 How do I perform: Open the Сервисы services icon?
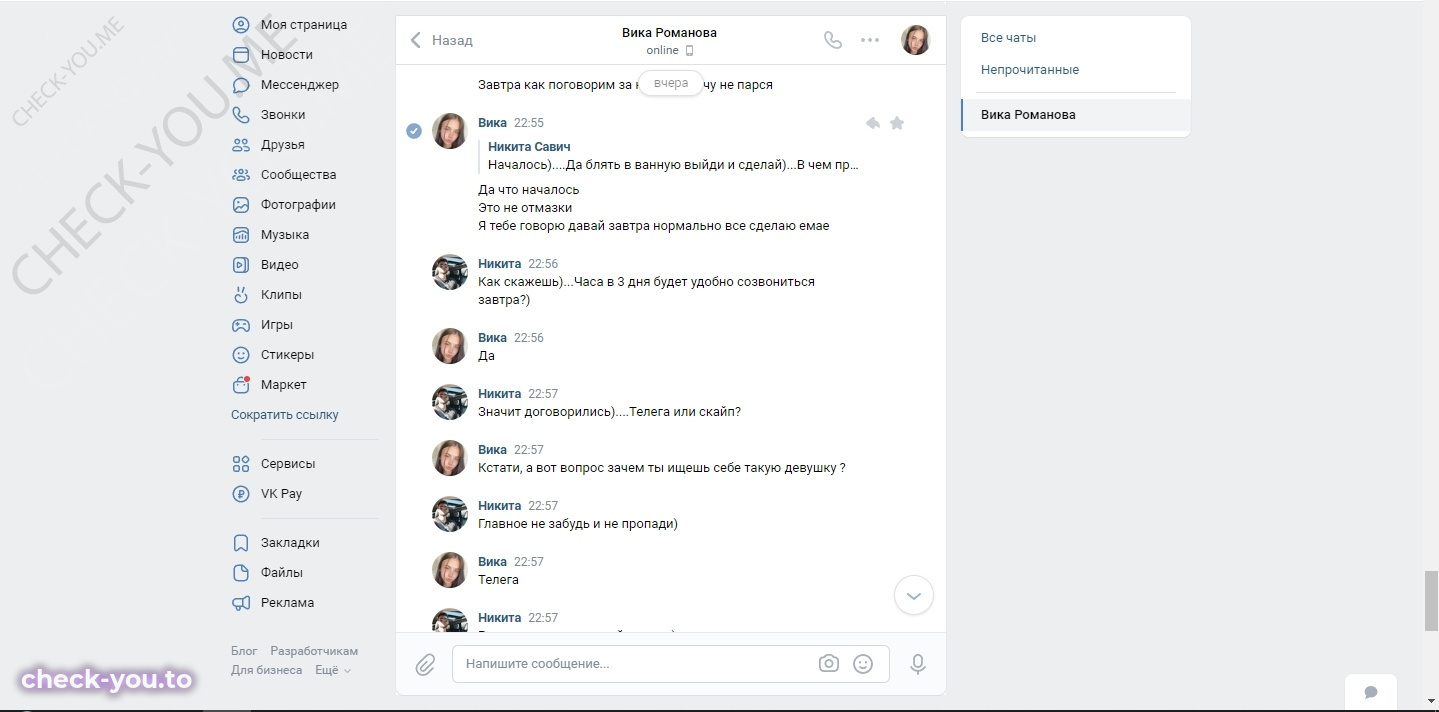coord(240,464)
